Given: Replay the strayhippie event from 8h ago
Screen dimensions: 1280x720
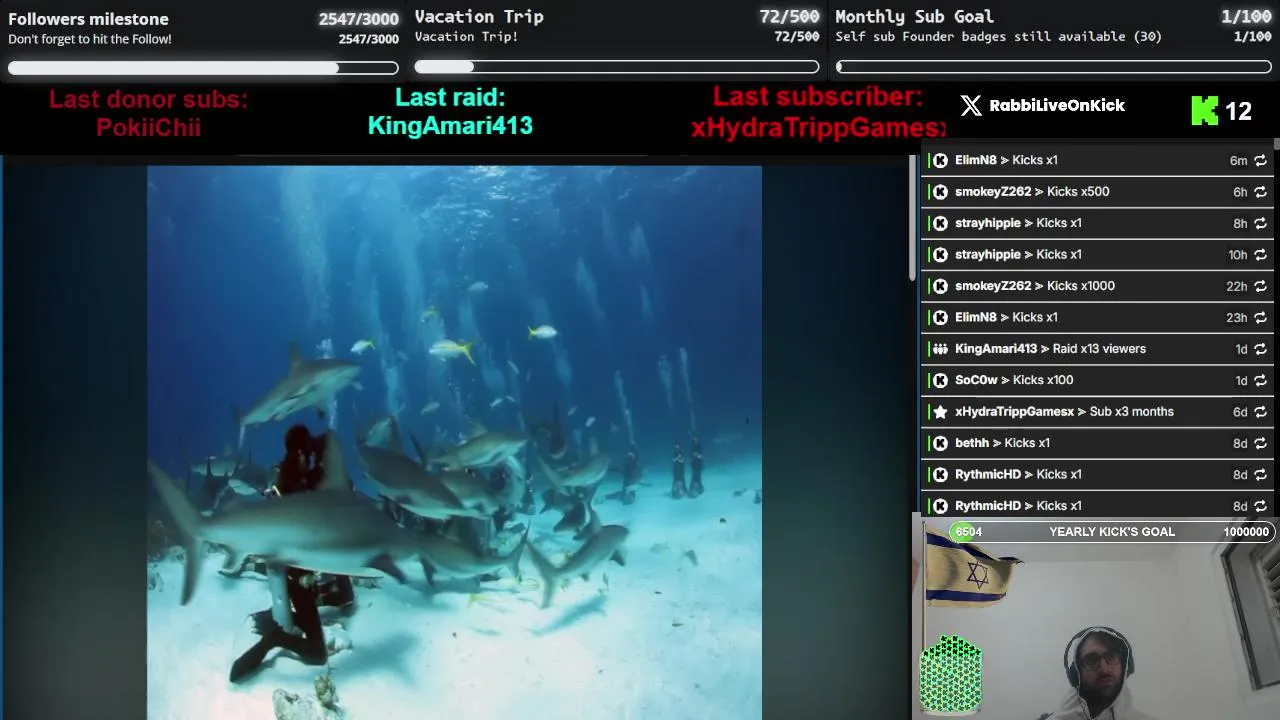Looking at the screenshot, I should point(1260,223).
